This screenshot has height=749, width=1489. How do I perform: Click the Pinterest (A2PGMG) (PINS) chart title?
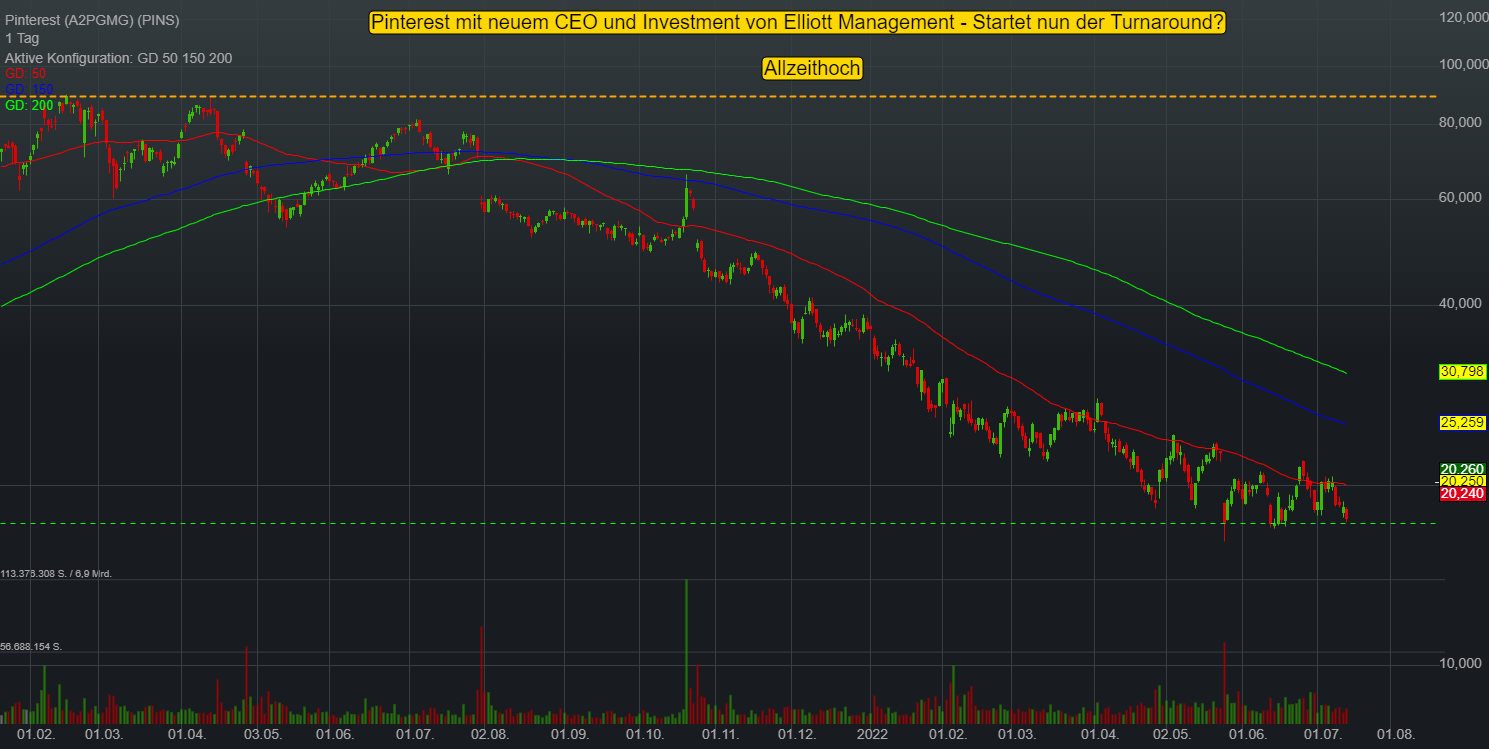93,20
